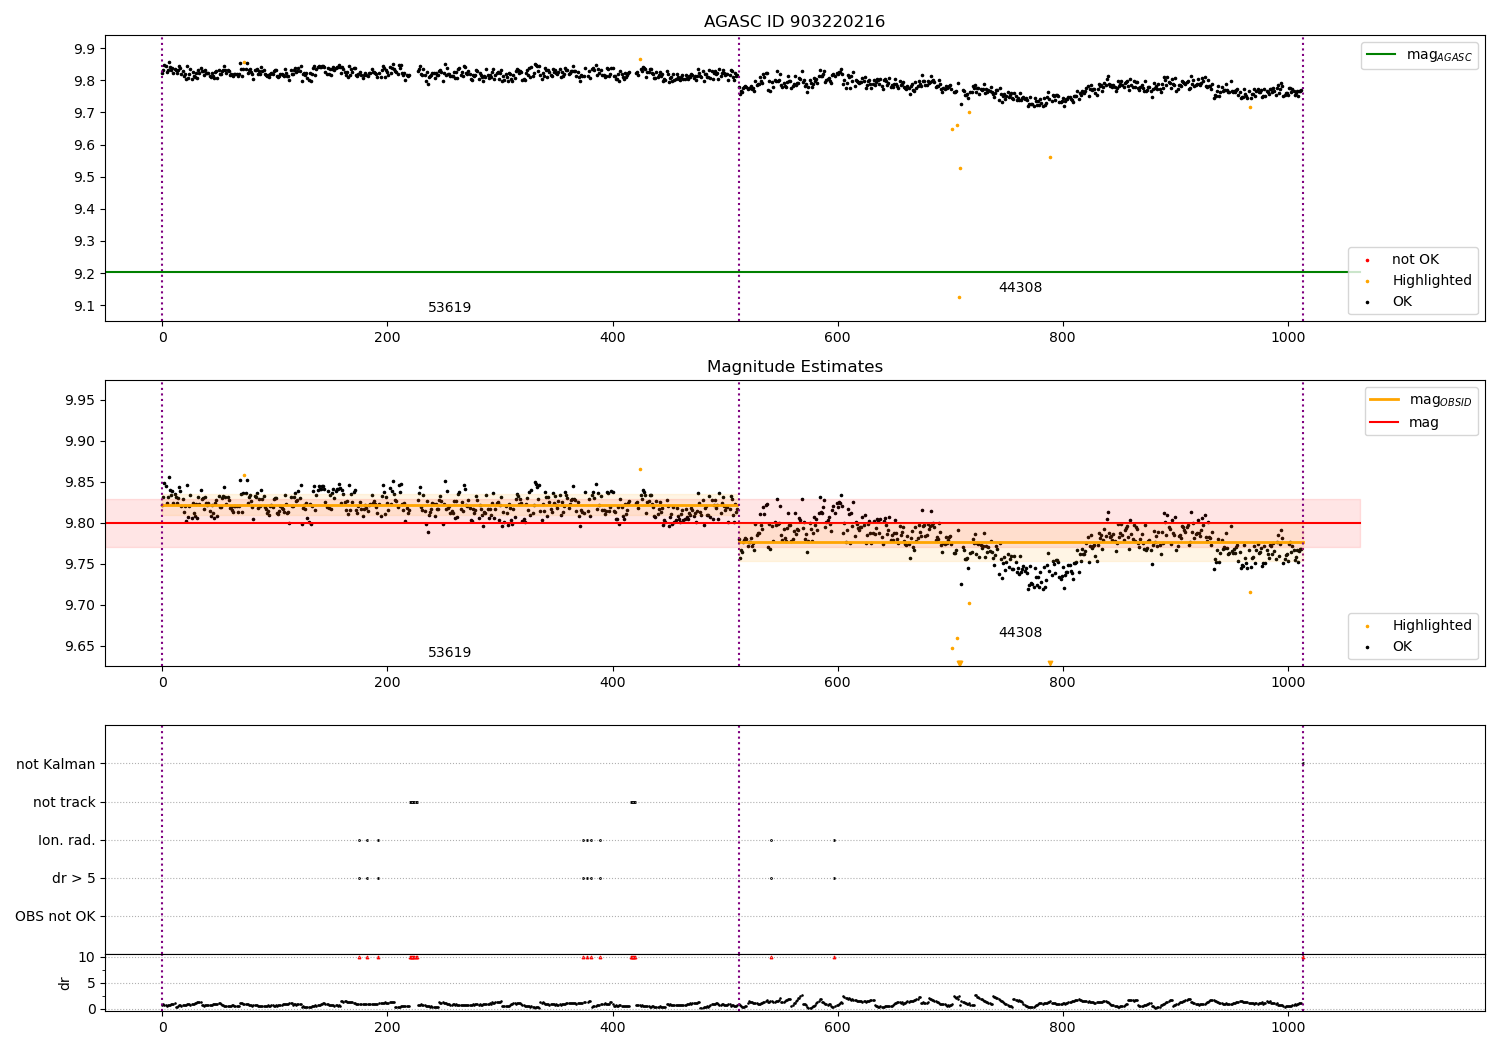Click the "Magnitude Estimates" plot title

click(794, 367)
